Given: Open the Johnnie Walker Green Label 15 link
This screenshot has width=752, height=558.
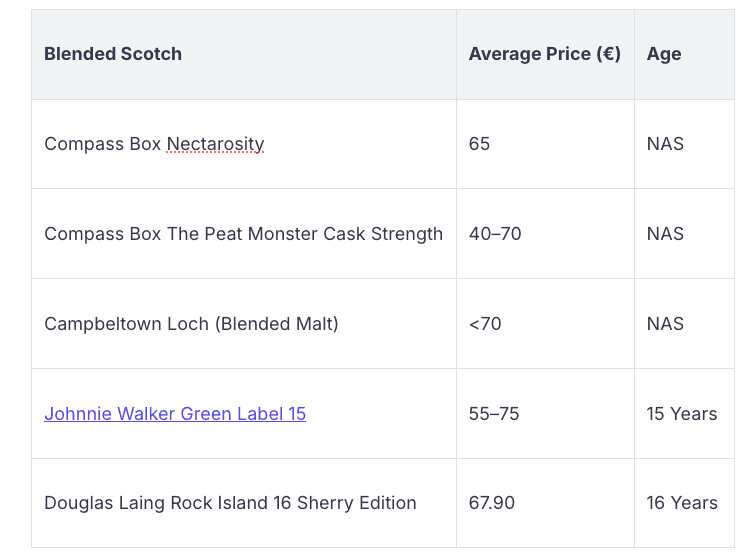Looking at the screenshot, I should pyautogui.click(x=175, y=414).
